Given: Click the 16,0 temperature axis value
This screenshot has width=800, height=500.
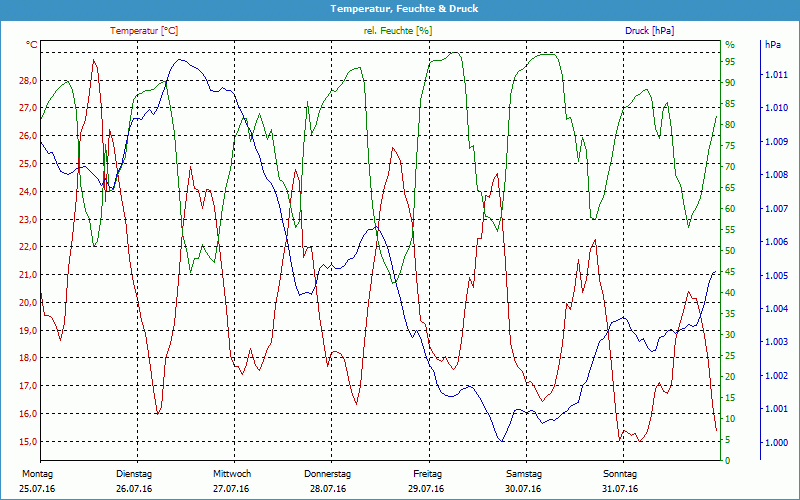Looking at the screenshot, I should (28, 413).
